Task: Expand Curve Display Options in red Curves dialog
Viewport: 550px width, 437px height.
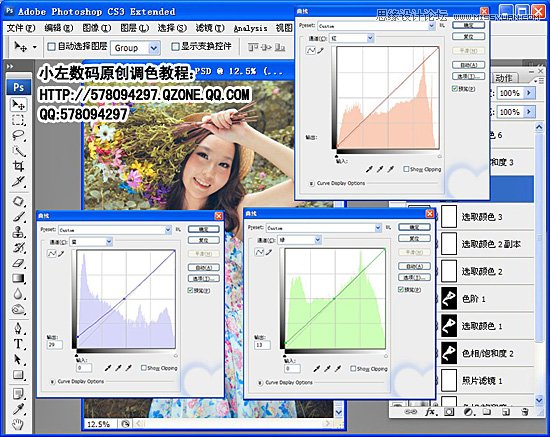Action: [312, 183]
